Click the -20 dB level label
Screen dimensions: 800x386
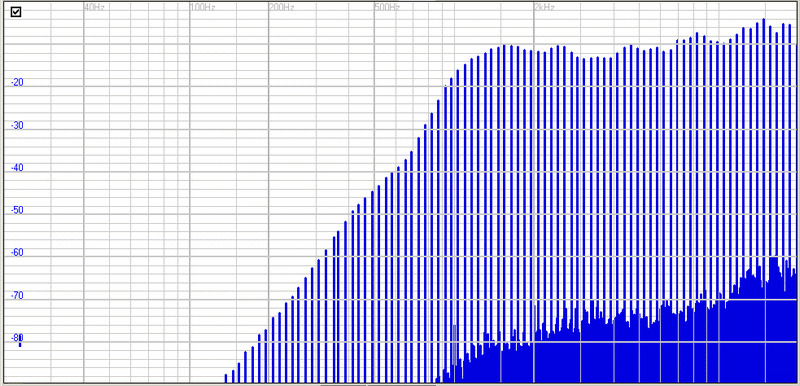coord(17,83)
